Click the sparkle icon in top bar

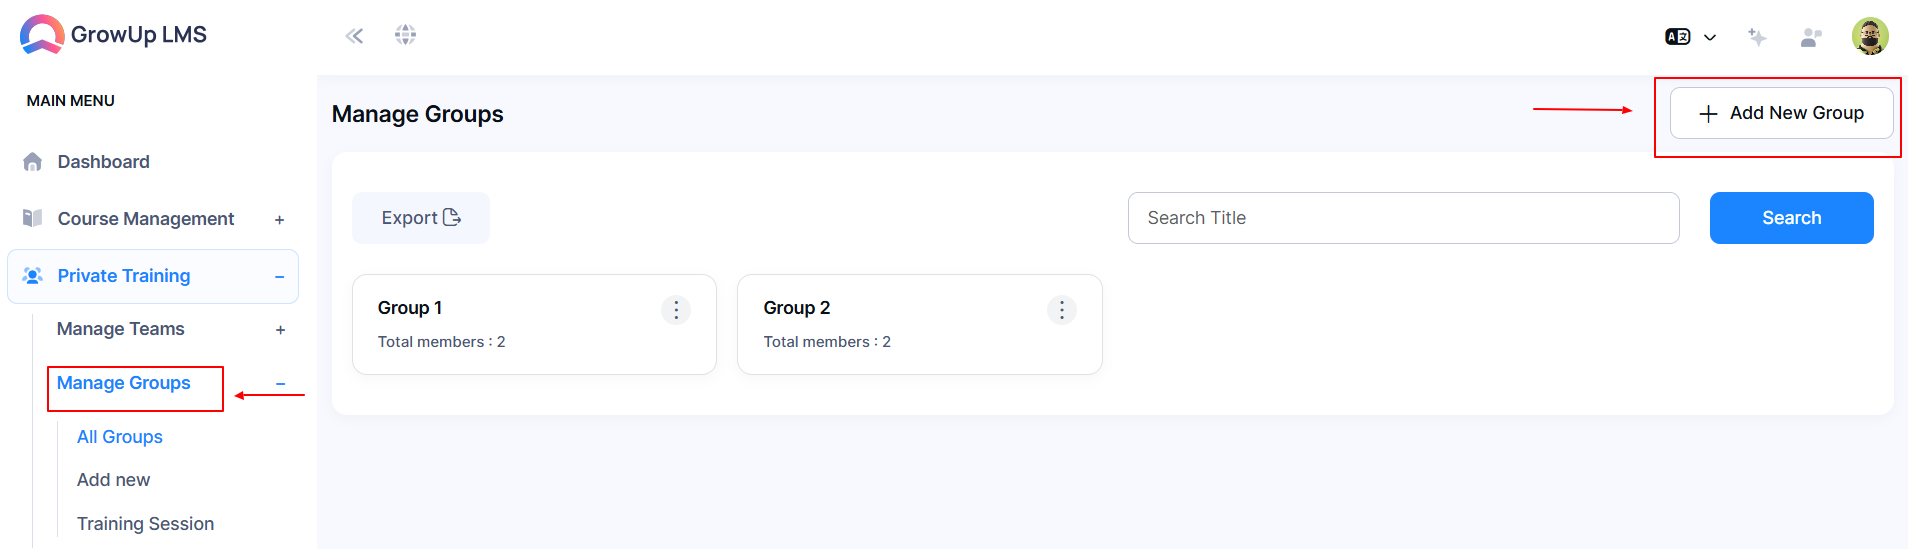(1757, 37)
